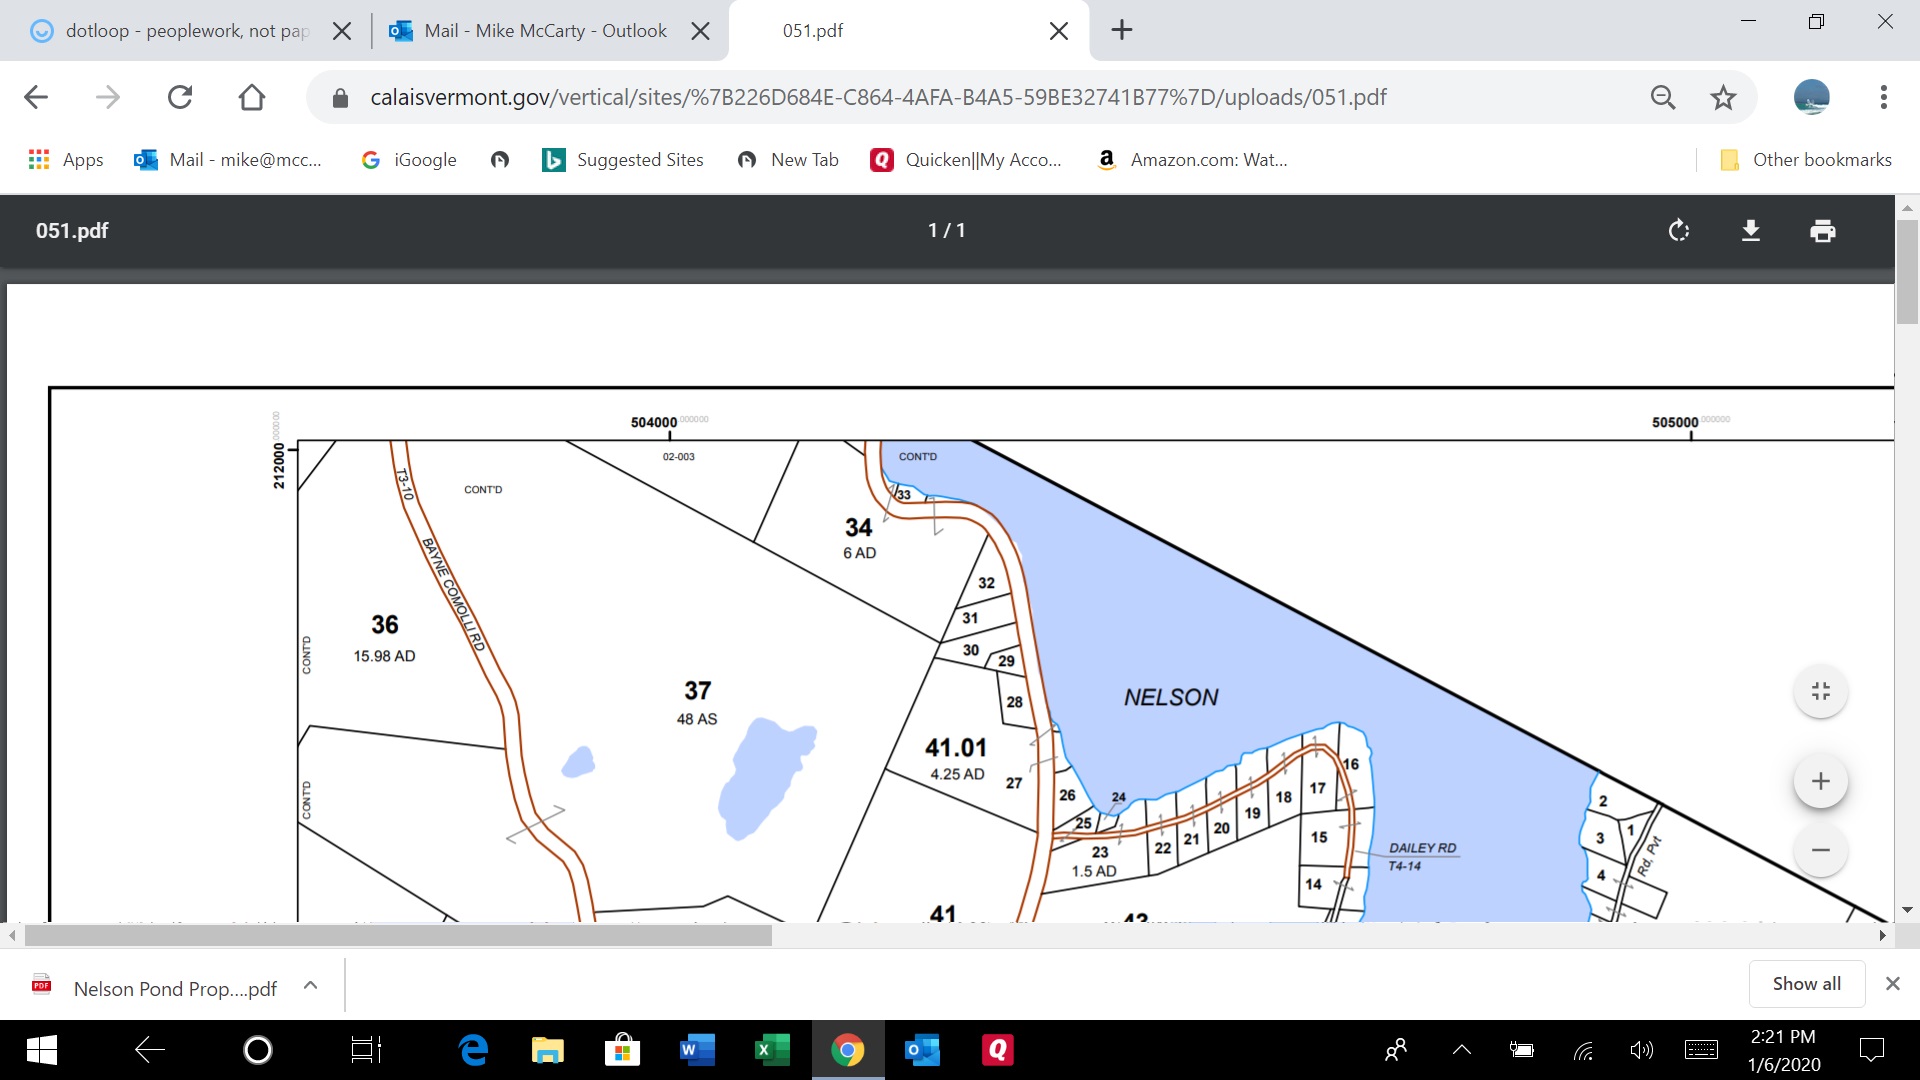Open the Windows Start menu

41,1050
